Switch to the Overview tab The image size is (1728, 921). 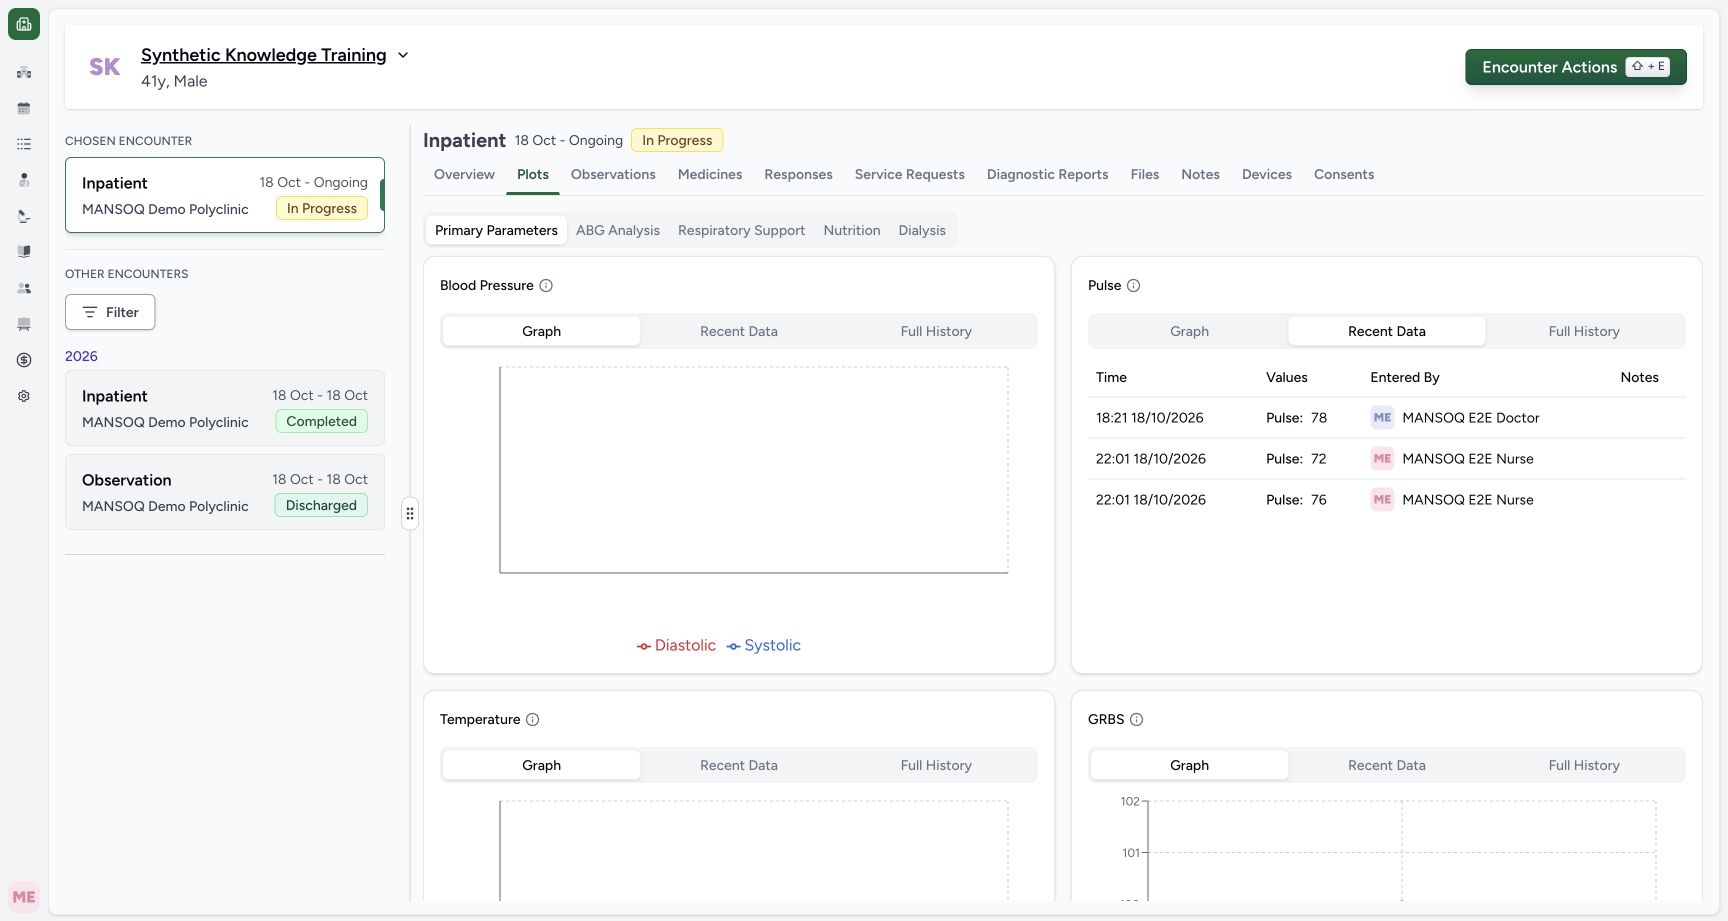click(464, 174)
